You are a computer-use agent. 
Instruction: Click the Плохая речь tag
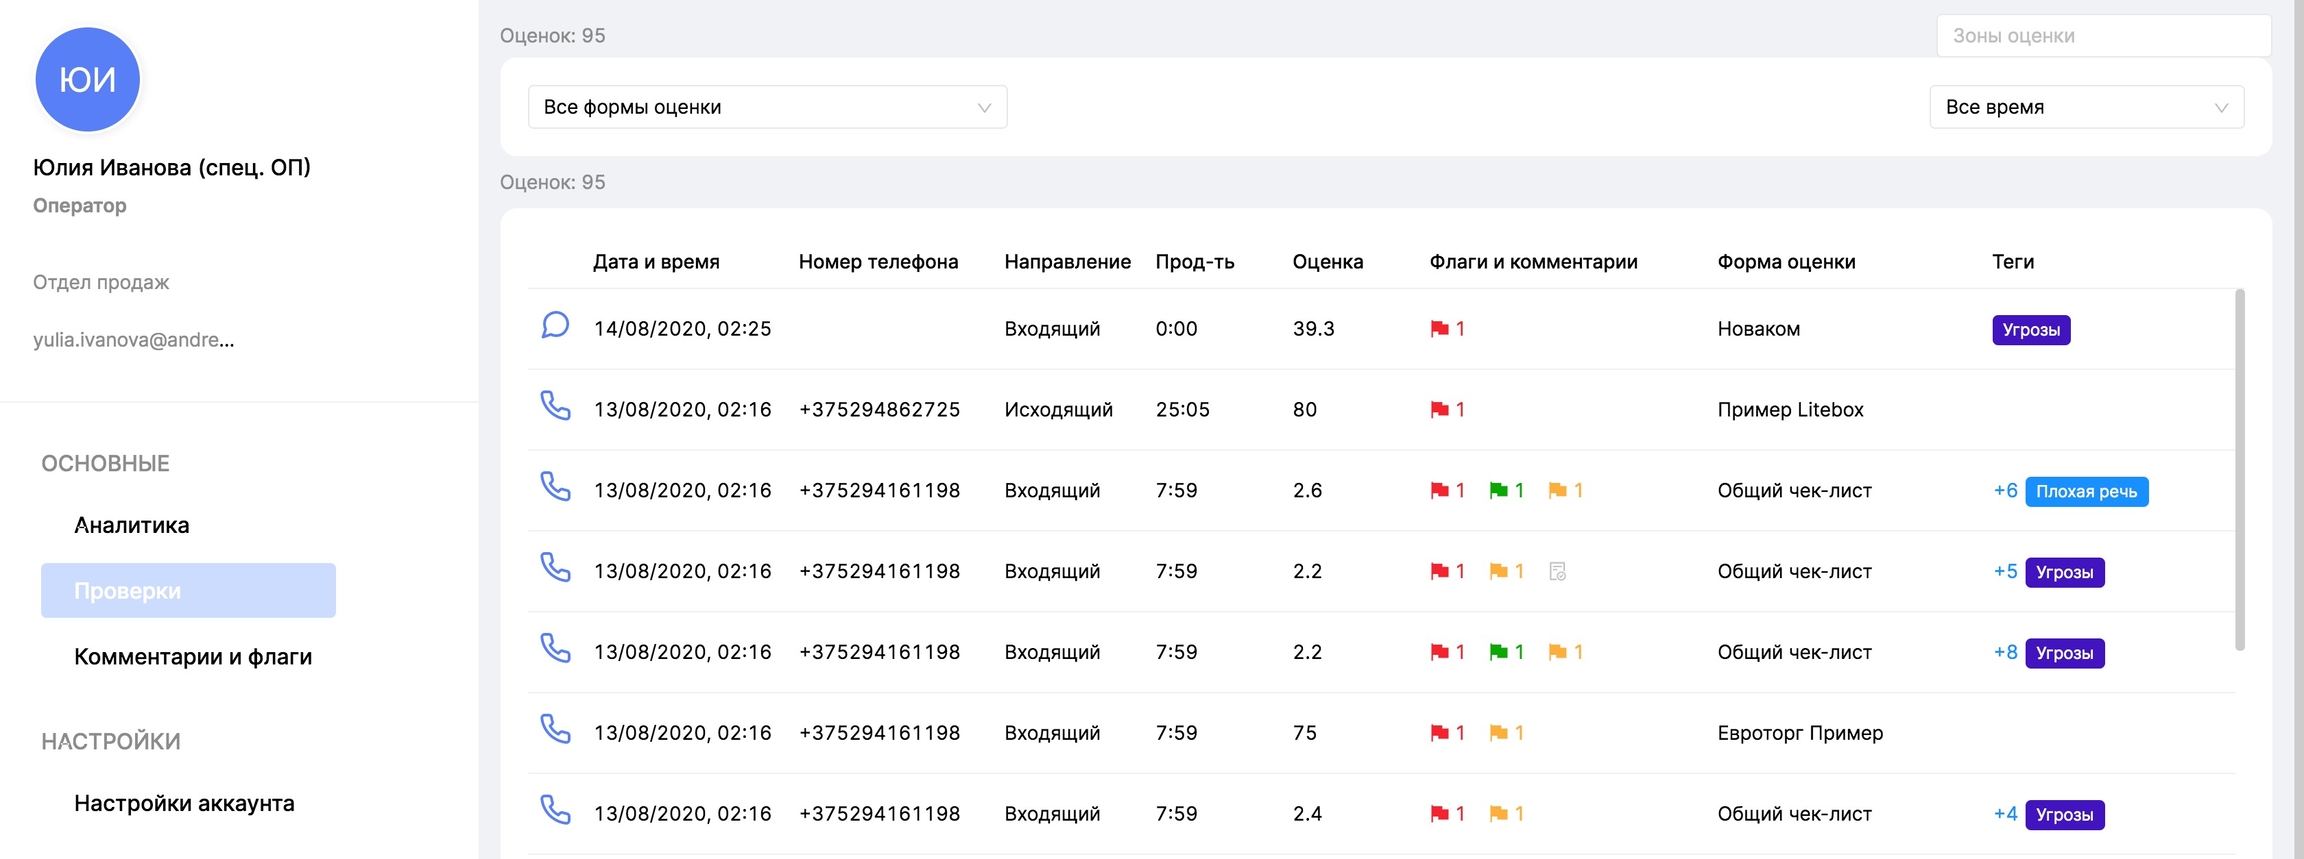click(x=2086, y=492)
